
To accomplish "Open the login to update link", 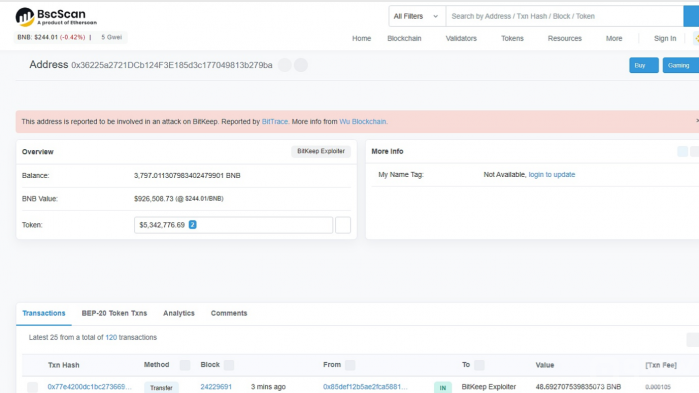I will [551, 175].
